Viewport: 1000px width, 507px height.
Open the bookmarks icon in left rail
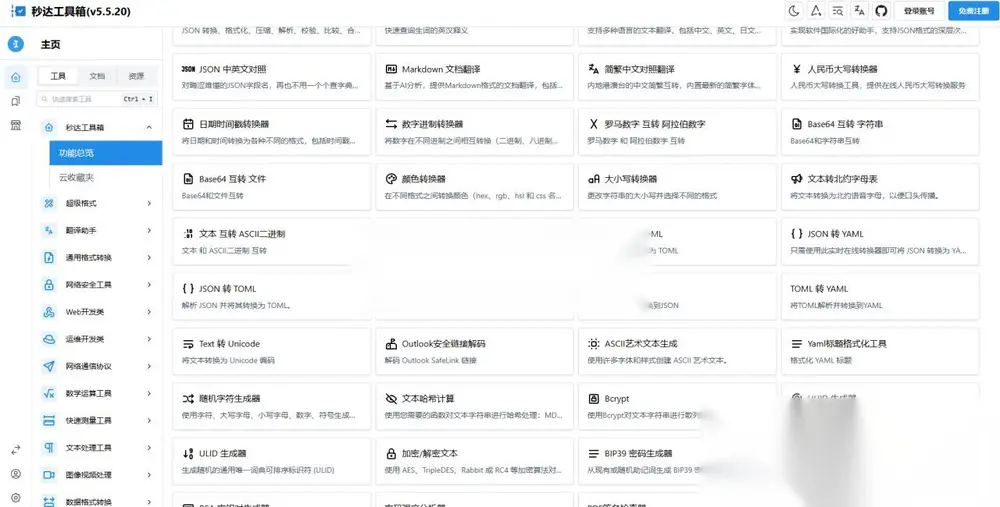coord(16,101)
